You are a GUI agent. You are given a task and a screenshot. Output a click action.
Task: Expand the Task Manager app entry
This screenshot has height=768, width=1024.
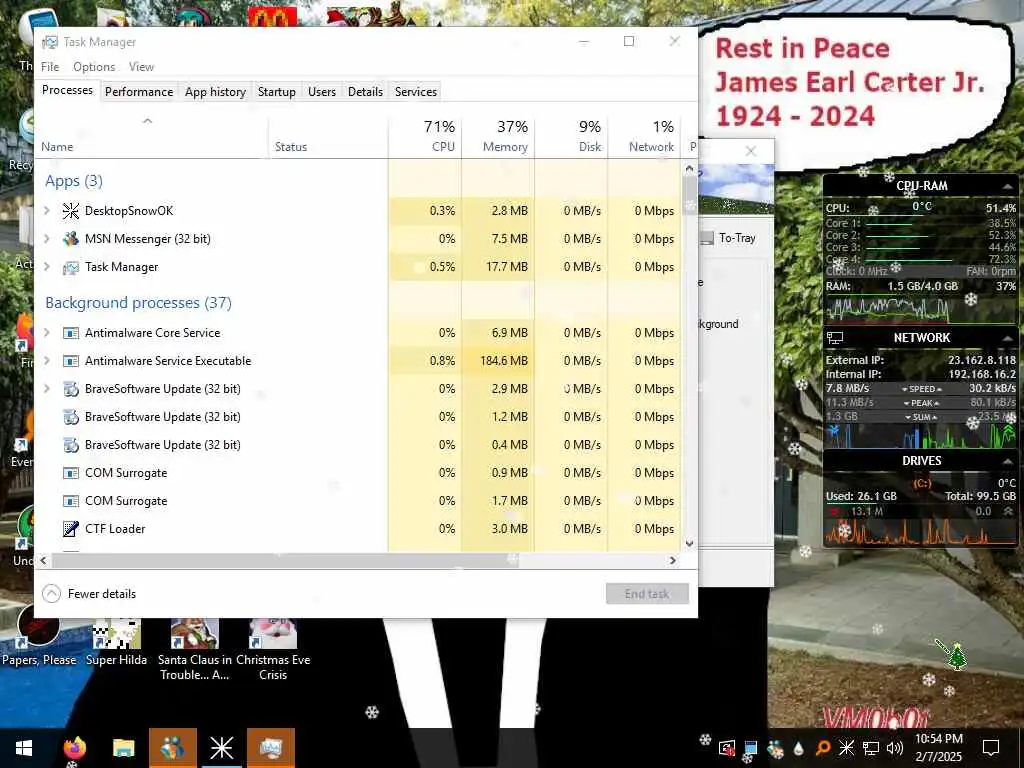[x=46, y=266]
